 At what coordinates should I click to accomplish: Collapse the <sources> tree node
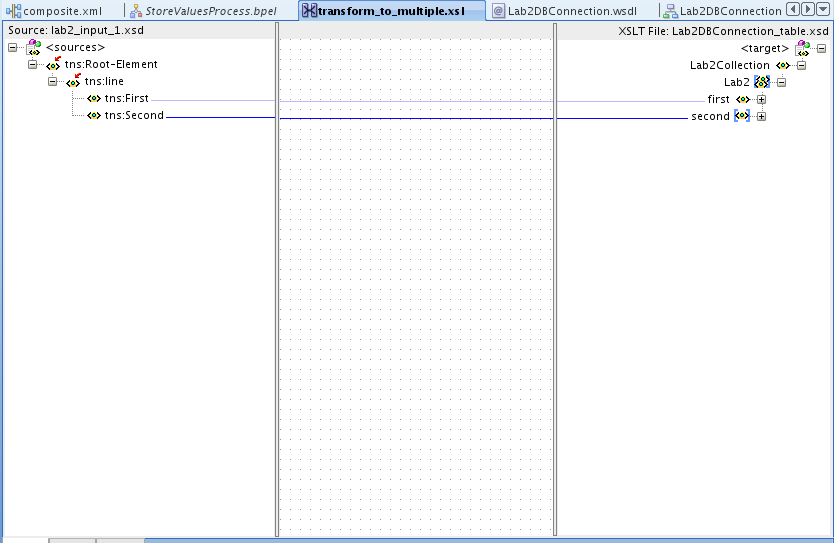click(13, 48)
